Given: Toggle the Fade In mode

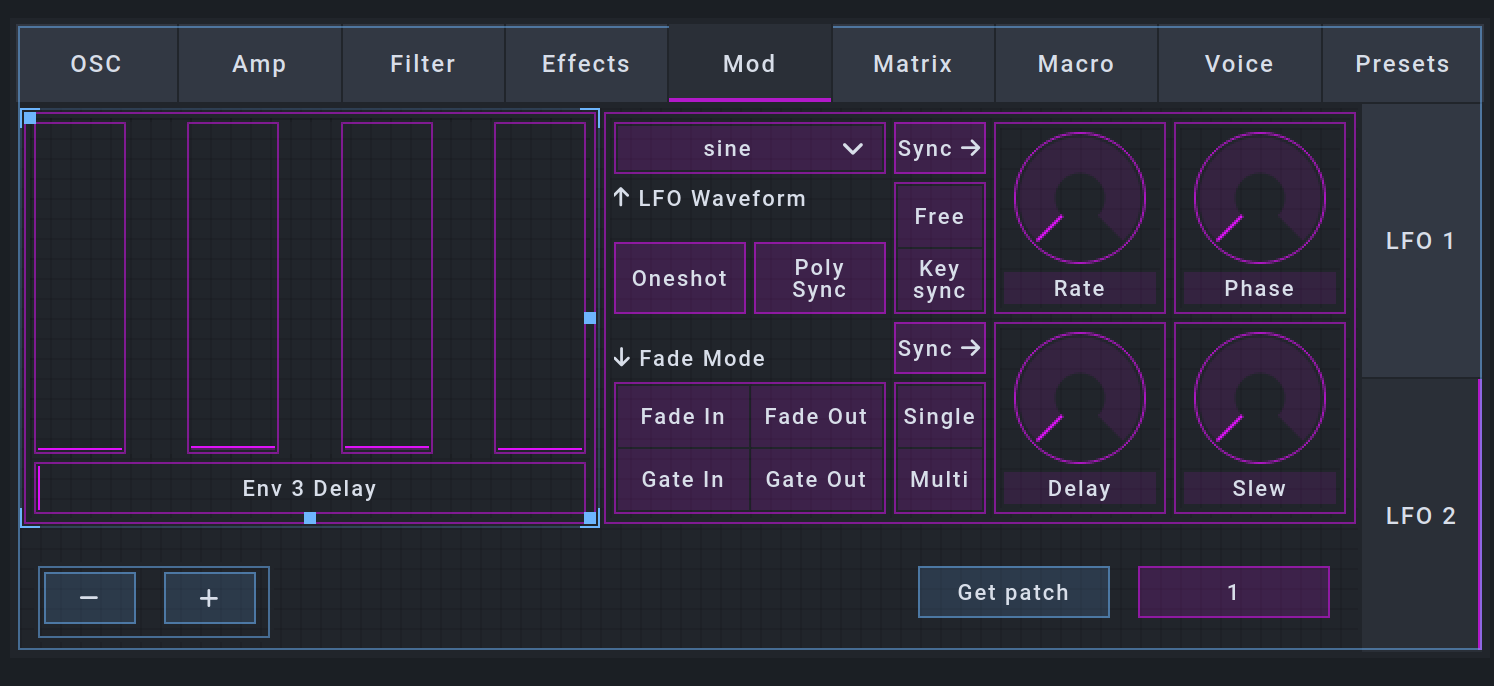Looking at the screenshot, I should (x=683, y=416).
